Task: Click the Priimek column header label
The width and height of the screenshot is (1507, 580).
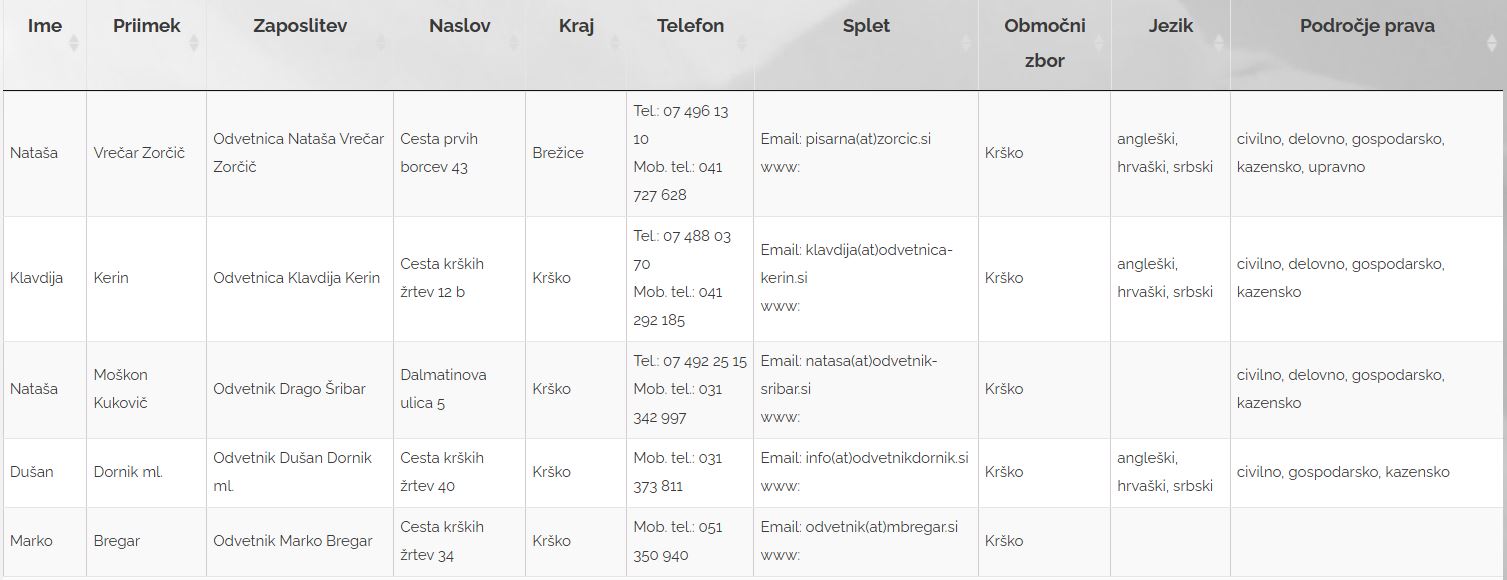Action: (147, 26)
